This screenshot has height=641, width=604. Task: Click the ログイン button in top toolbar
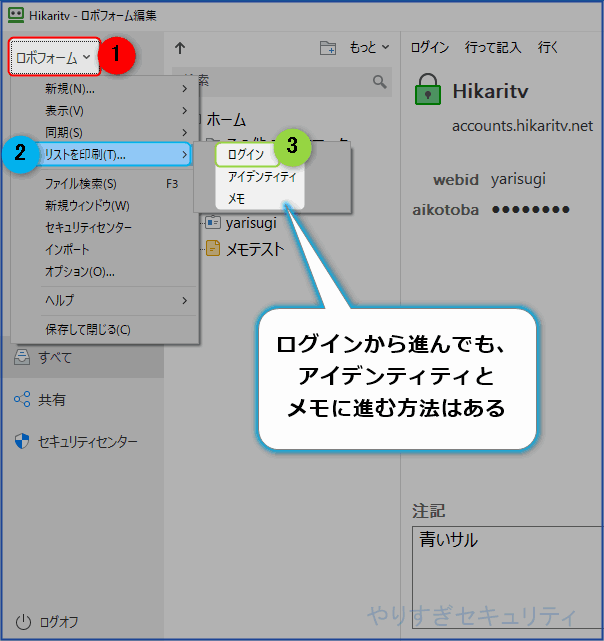coord(429,47)
